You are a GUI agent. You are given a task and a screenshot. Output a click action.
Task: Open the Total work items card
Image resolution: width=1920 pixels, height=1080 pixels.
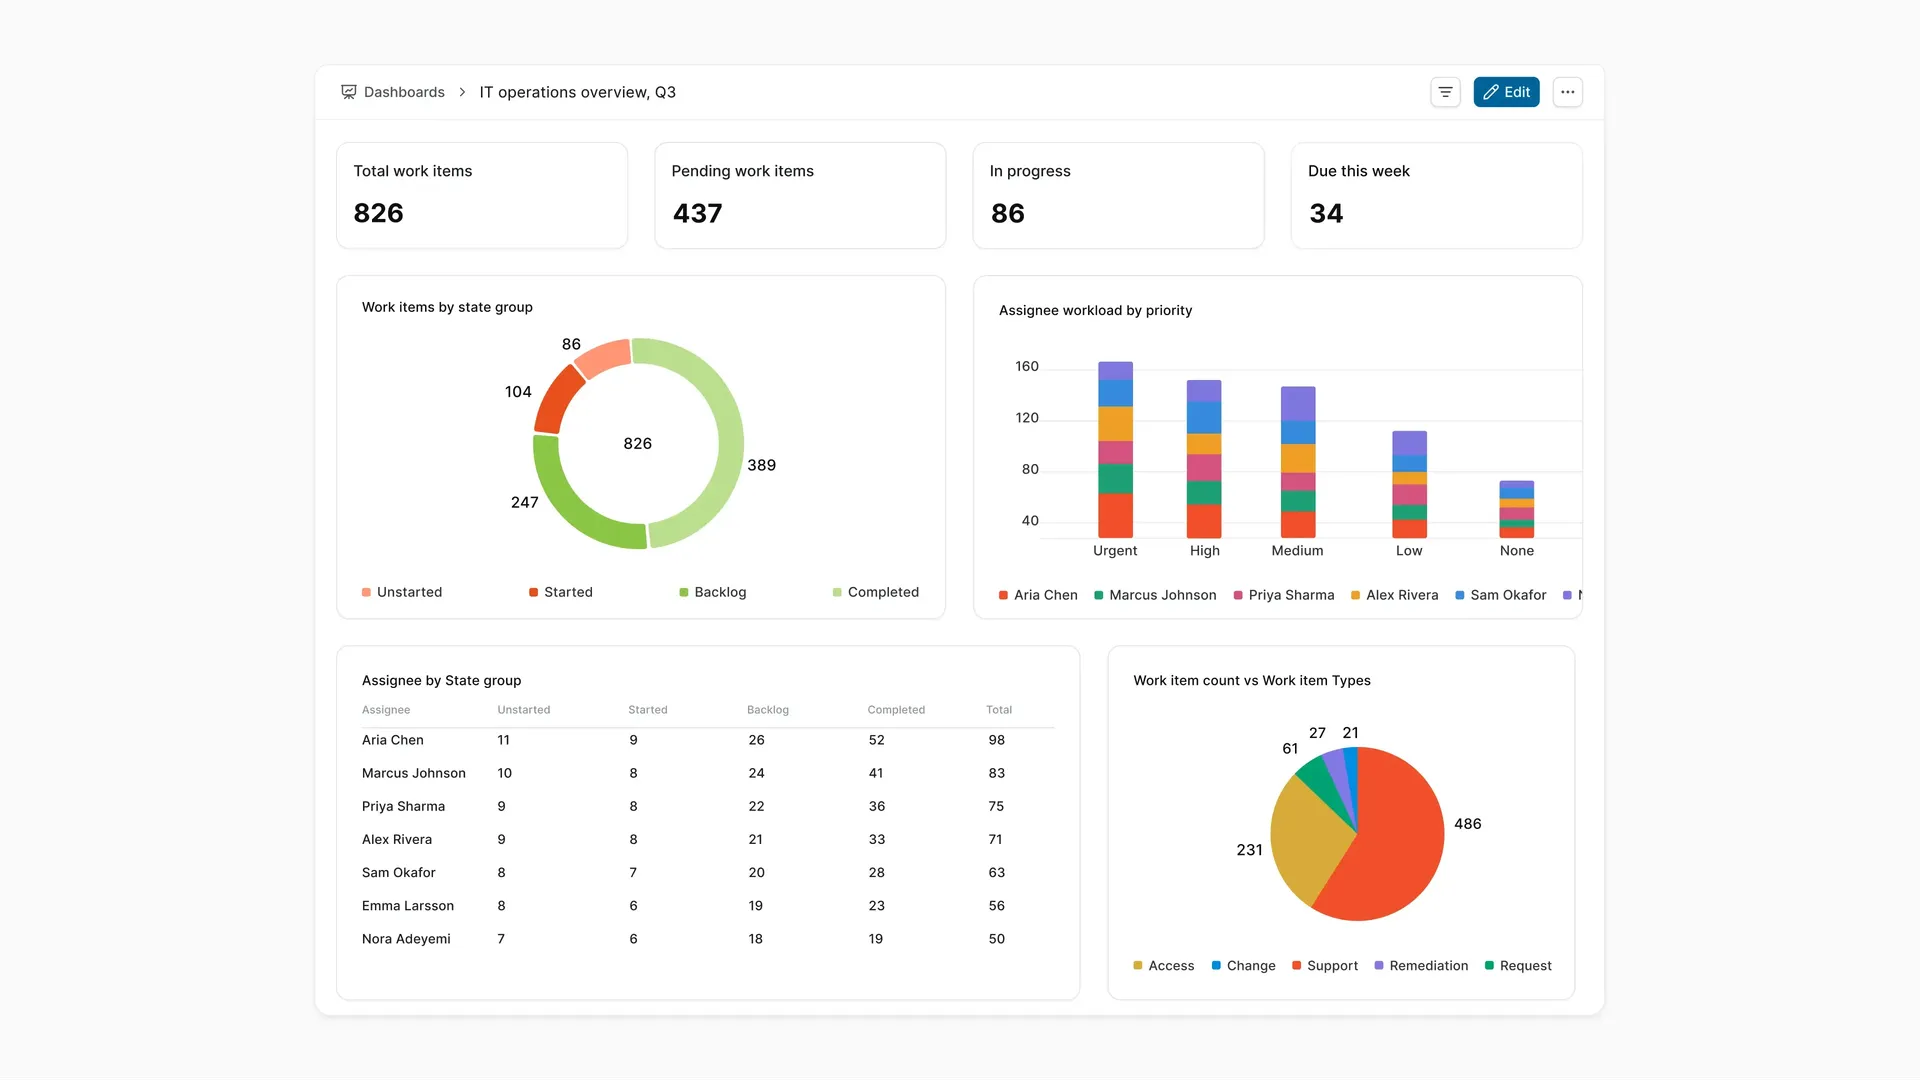coord(482,195)
